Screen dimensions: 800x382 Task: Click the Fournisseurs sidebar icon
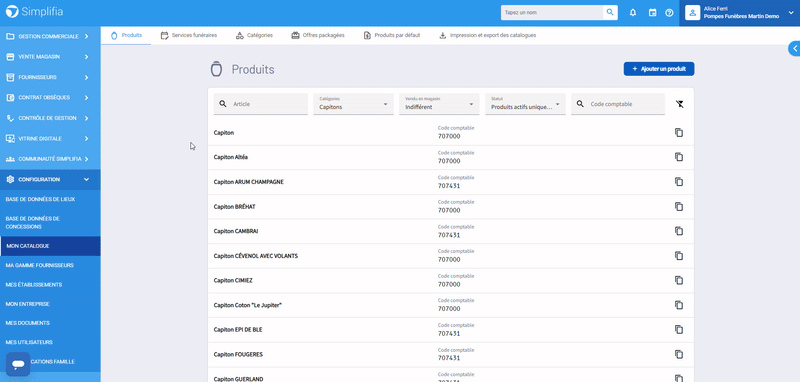[x=10, y=77]
